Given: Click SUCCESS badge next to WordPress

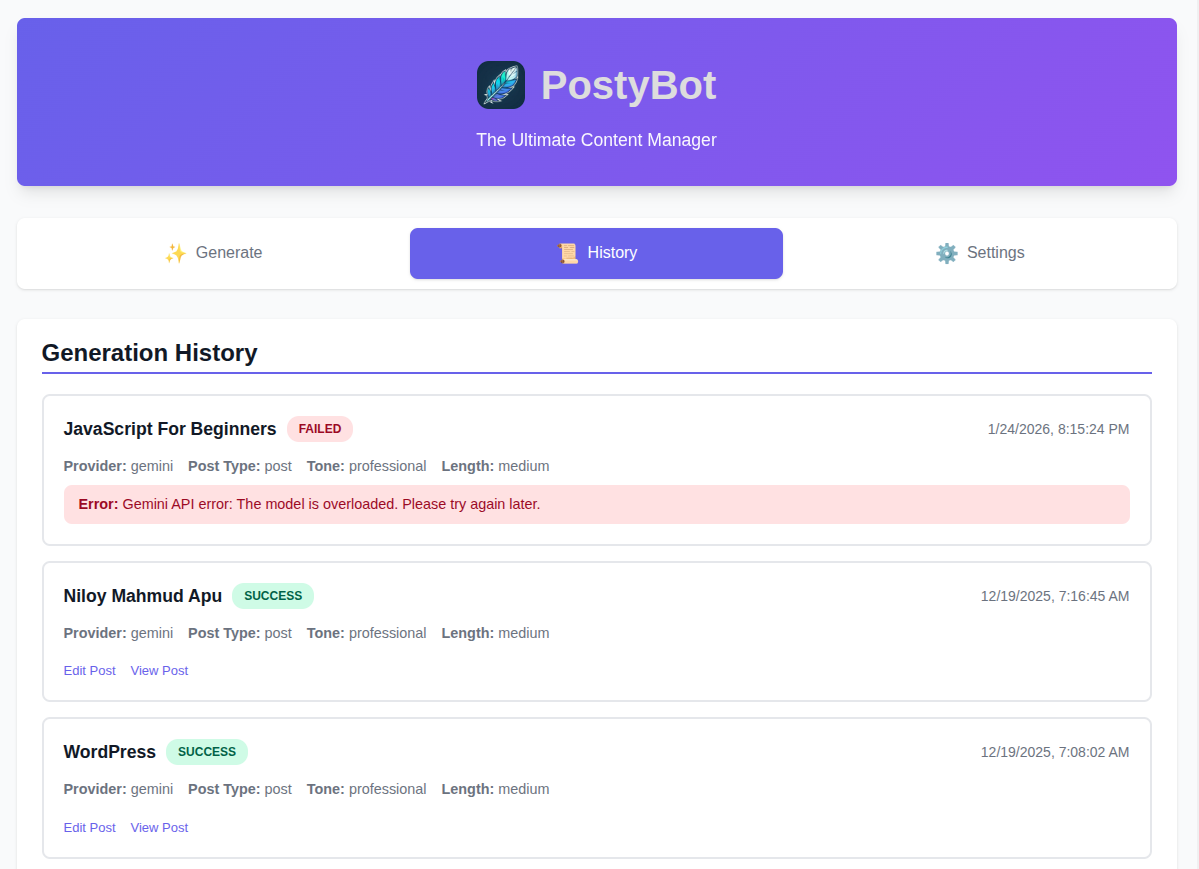Looking at the screenshot, I should (207, 752).
